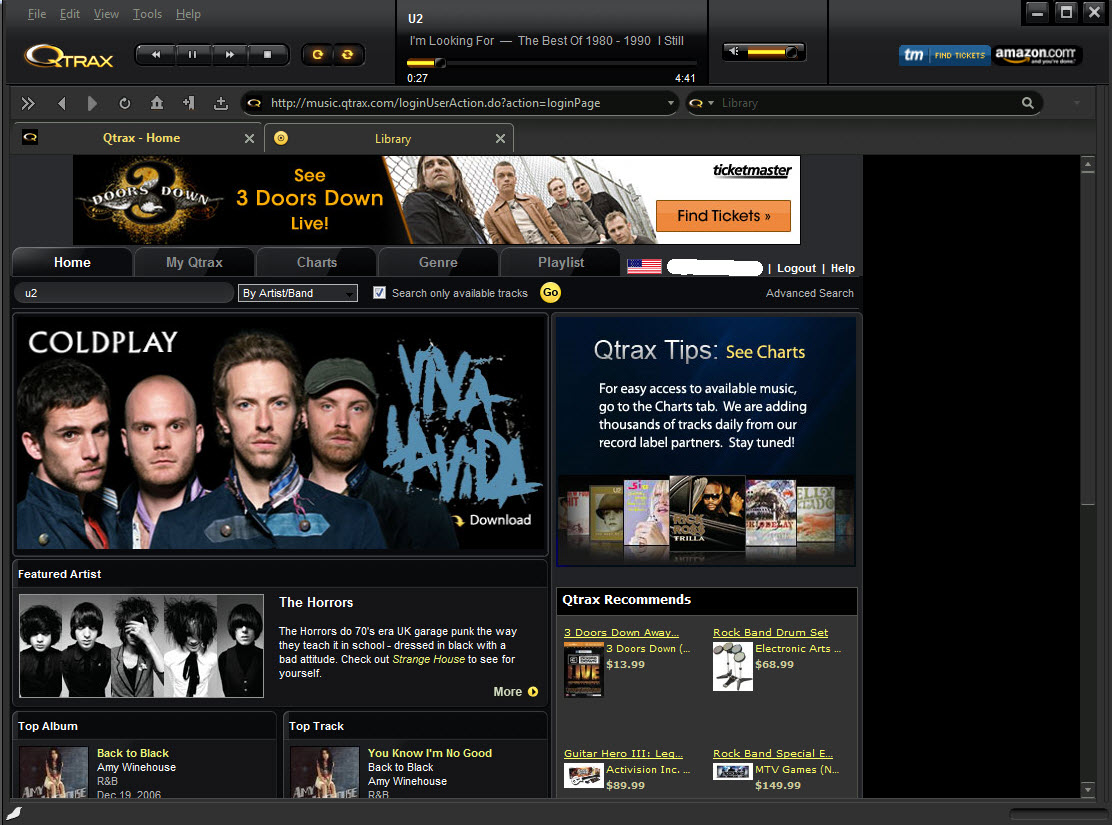Click the page scrollbar down arrow
1112x825 pixels.
pos(1088,789)
